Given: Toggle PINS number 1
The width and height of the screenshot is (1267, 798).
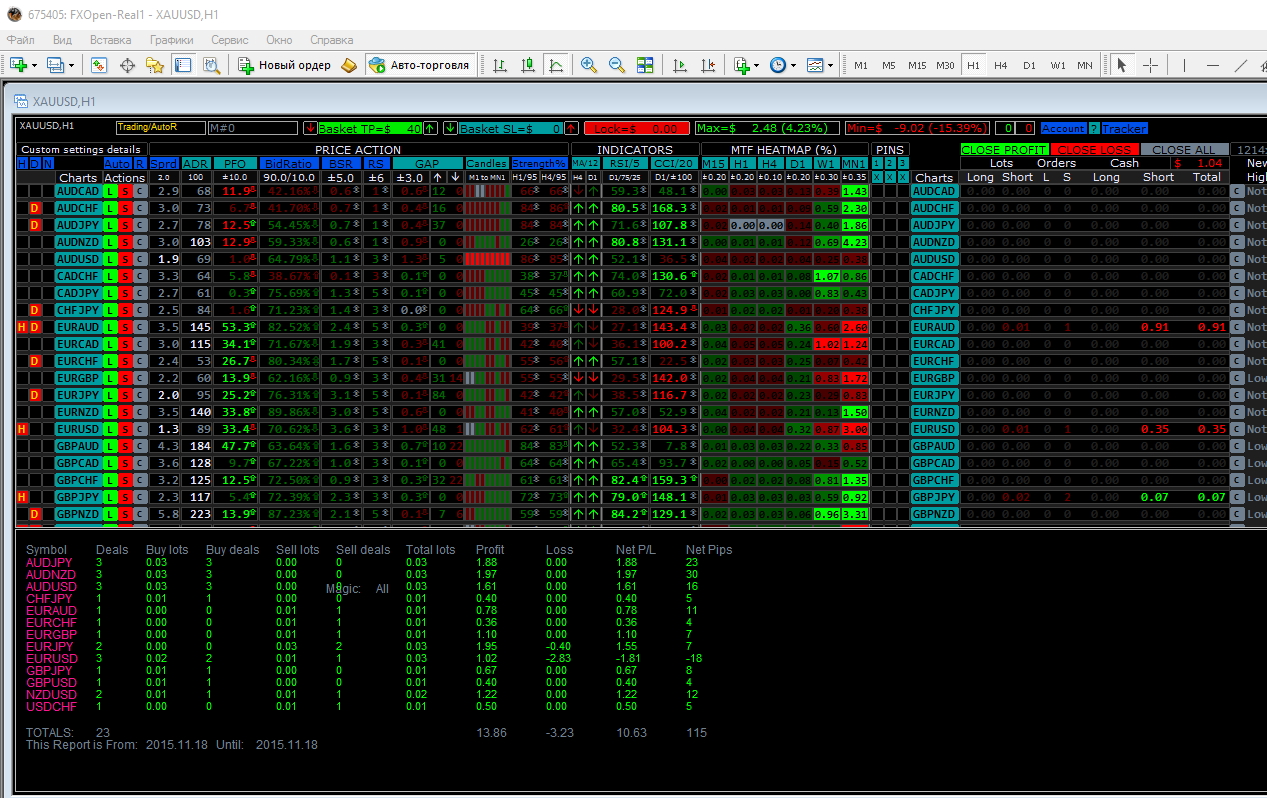Looking at the screenshot, I should pyautogui.click(x=877, y=163).
